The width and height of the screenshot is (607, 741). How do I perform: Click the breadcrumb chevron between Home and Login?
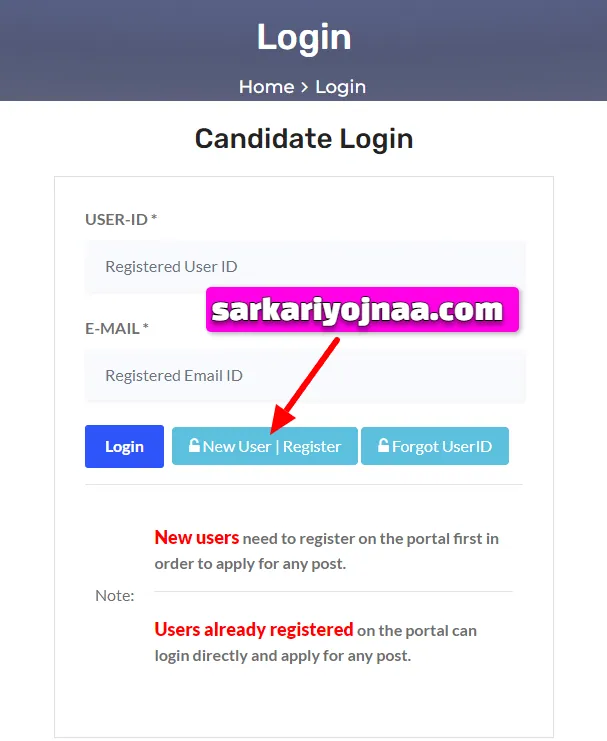click(304, 87)
